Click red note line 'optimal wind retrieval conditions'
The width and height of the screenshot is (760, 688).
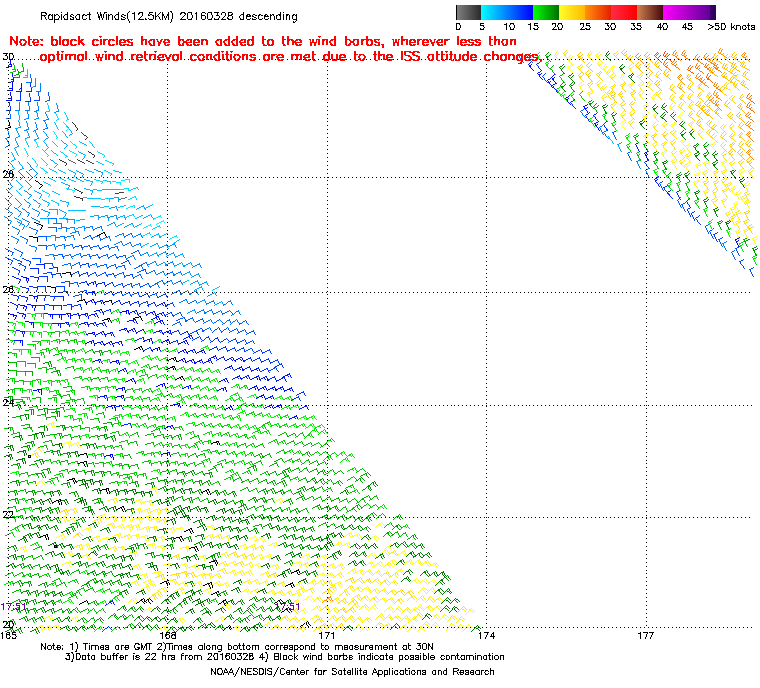[289, 57]
